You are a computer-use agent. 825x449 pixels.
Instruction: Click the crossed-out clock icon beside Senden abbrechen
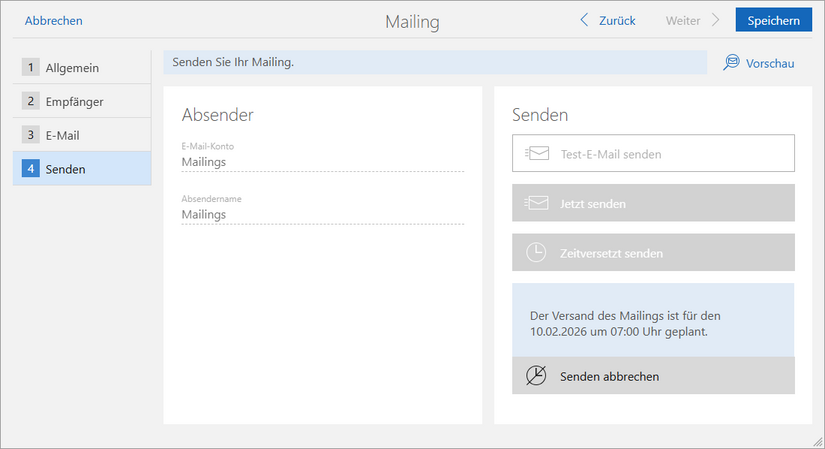coord(536,376)
